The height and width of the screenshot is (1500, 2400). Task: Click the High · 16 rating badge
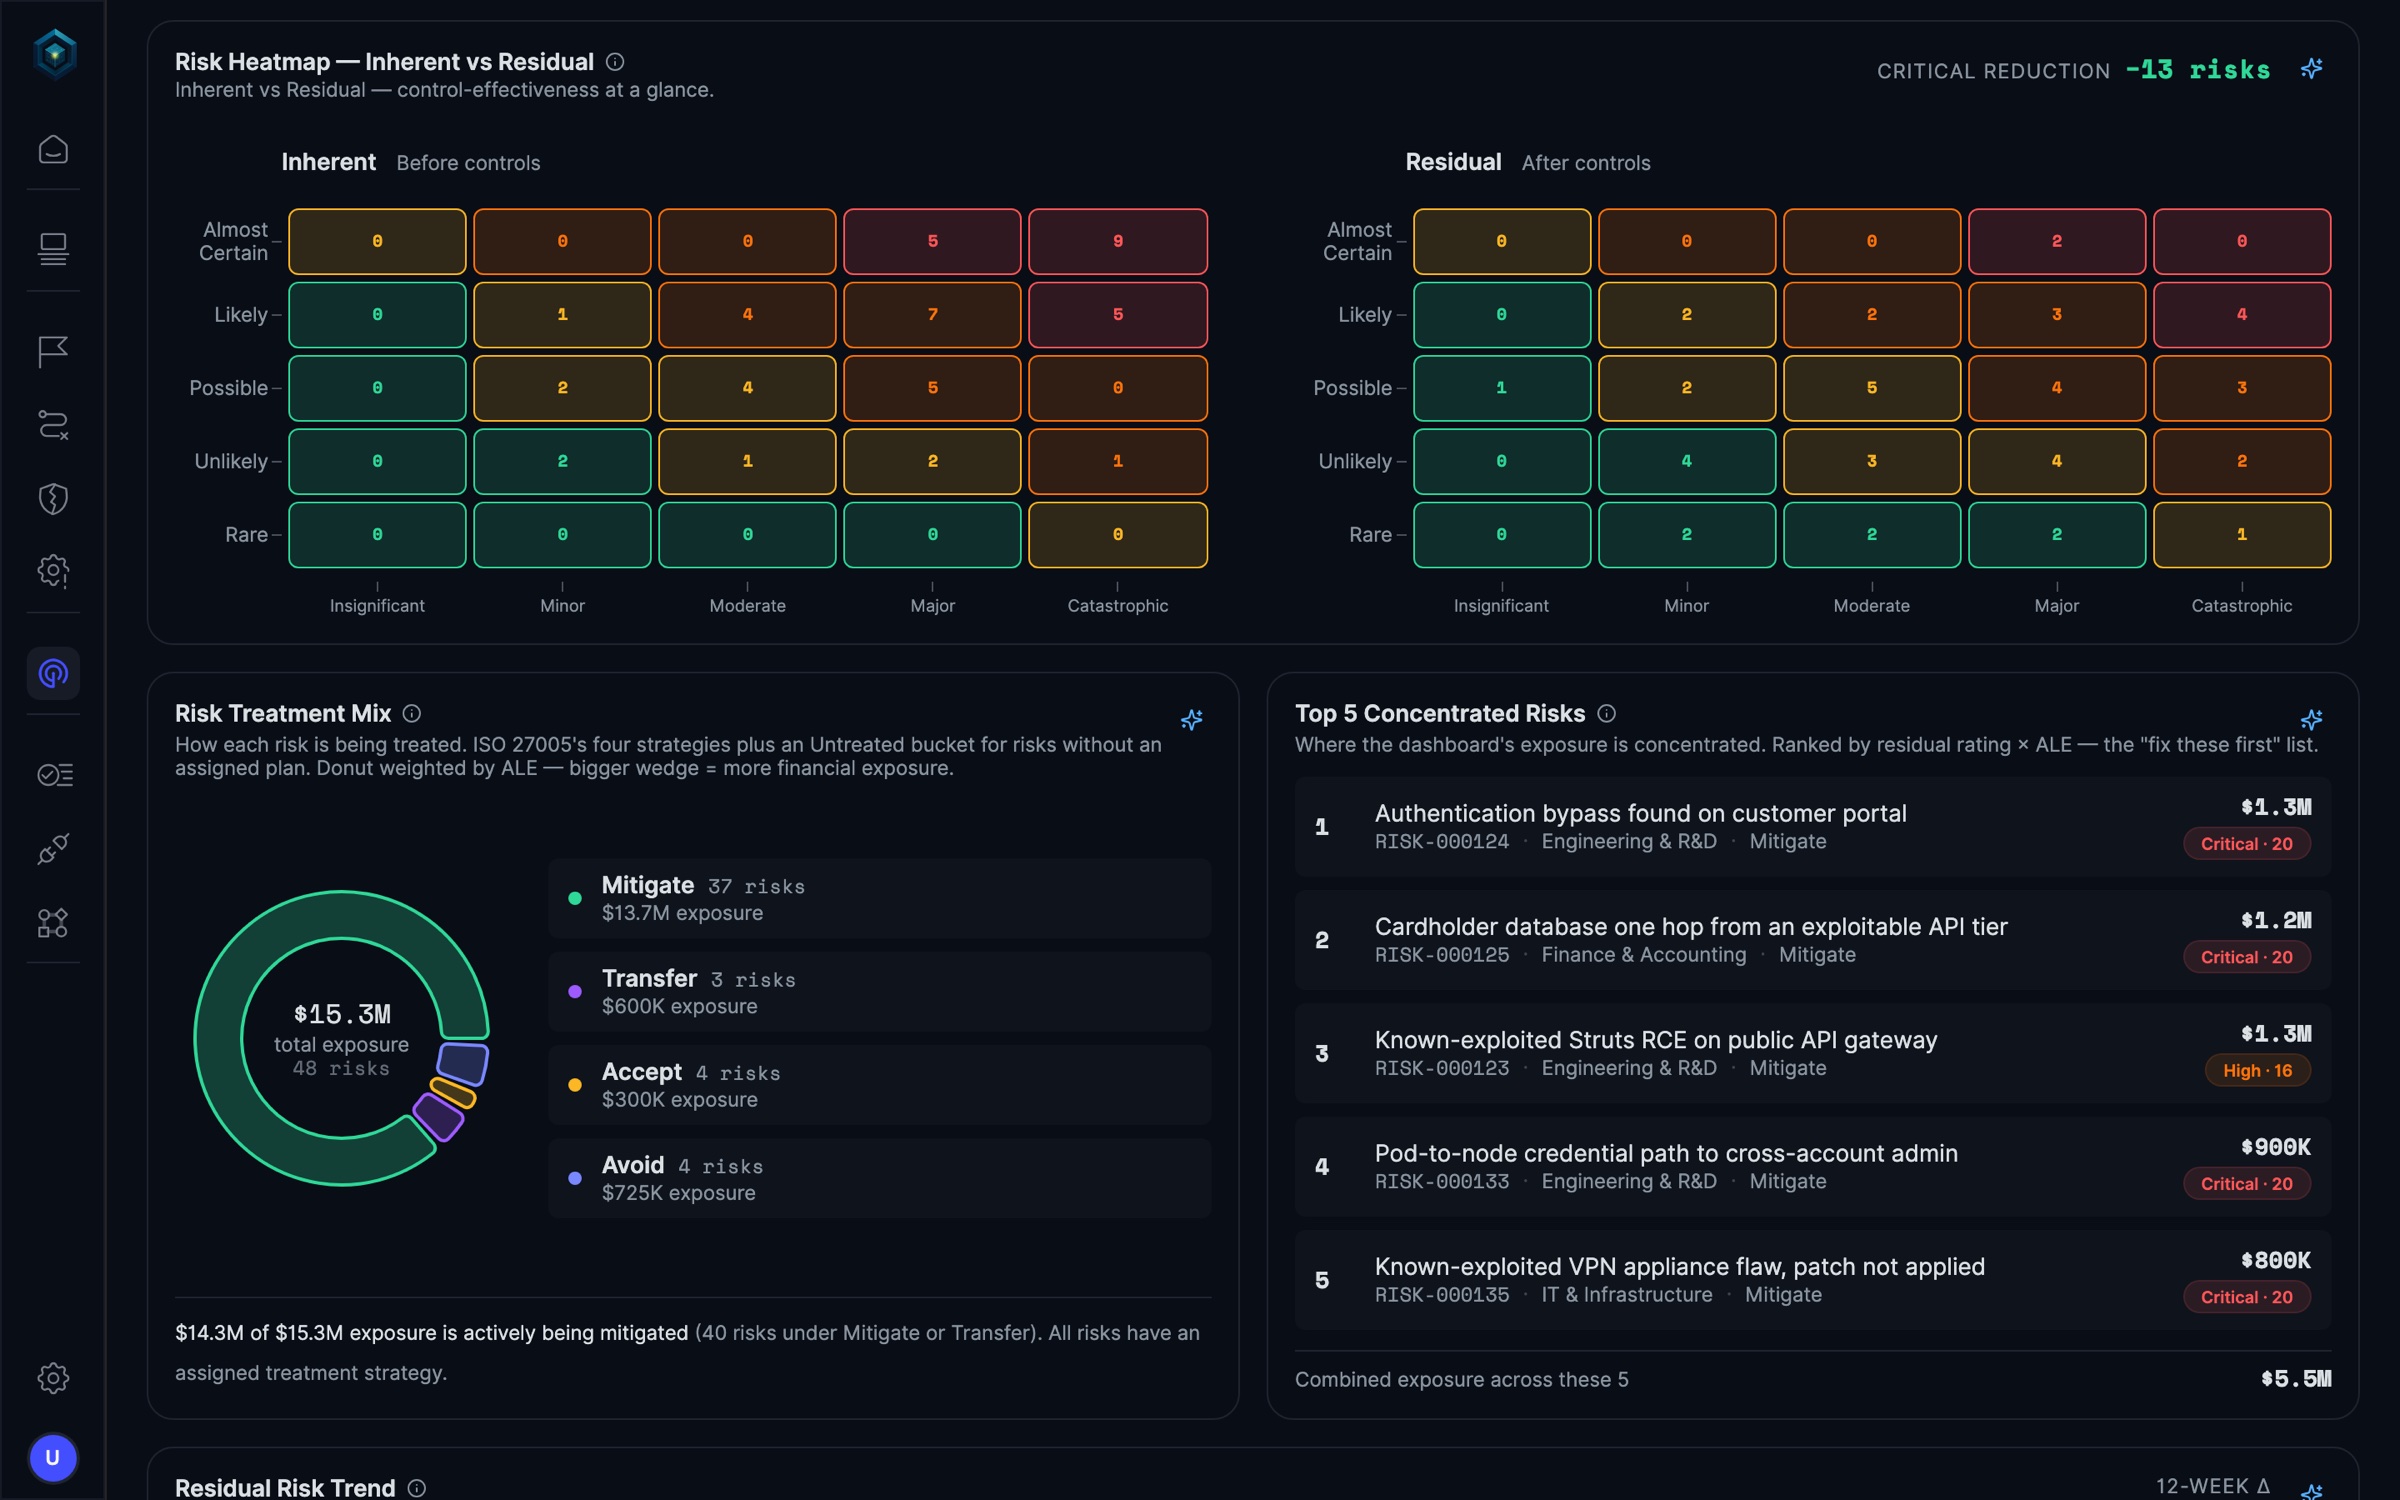tap(2257, 1070)
